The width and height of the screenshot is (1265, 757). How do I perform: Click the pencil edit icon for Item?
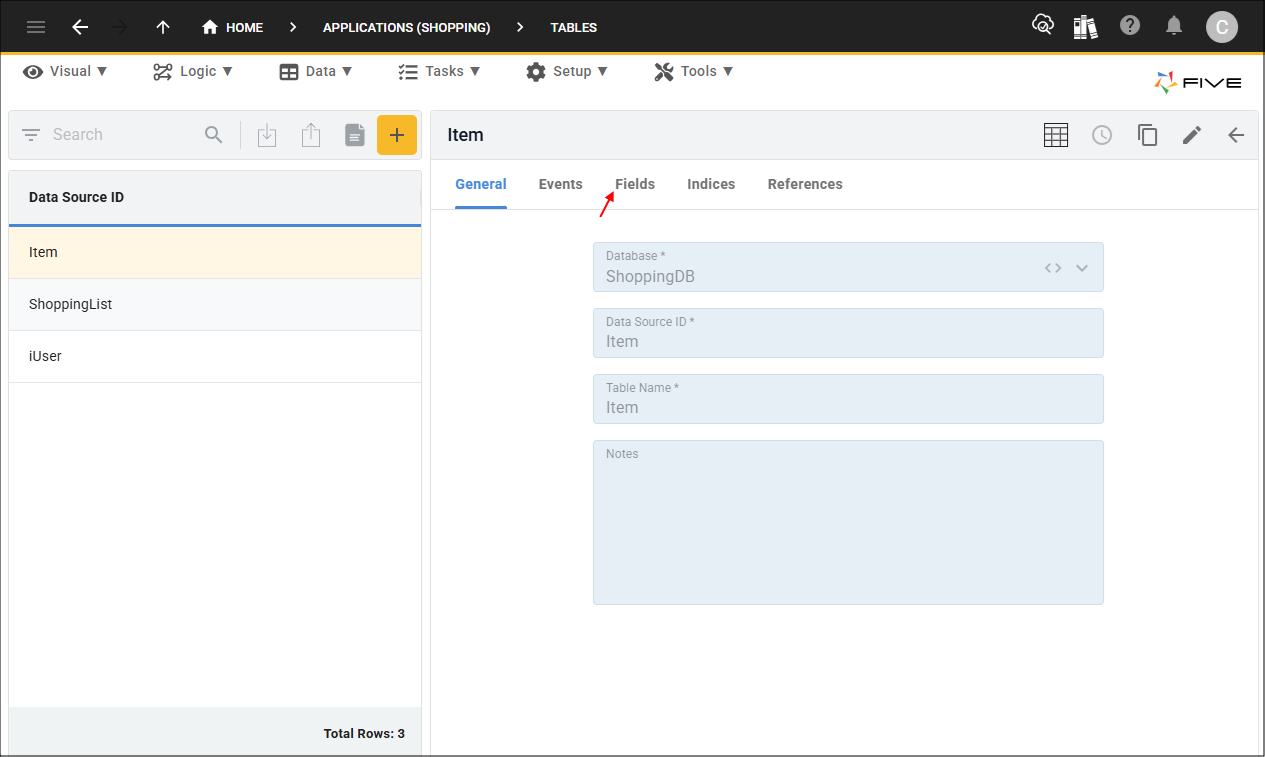1191,135
